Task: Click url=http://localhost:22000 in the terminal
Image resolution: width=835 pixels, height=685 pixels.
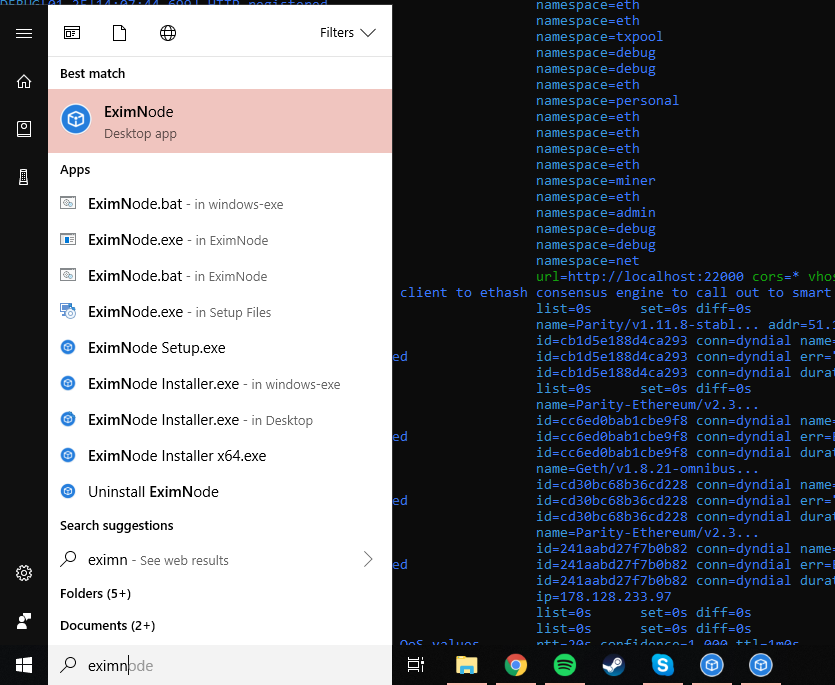Action: [640, 276]
